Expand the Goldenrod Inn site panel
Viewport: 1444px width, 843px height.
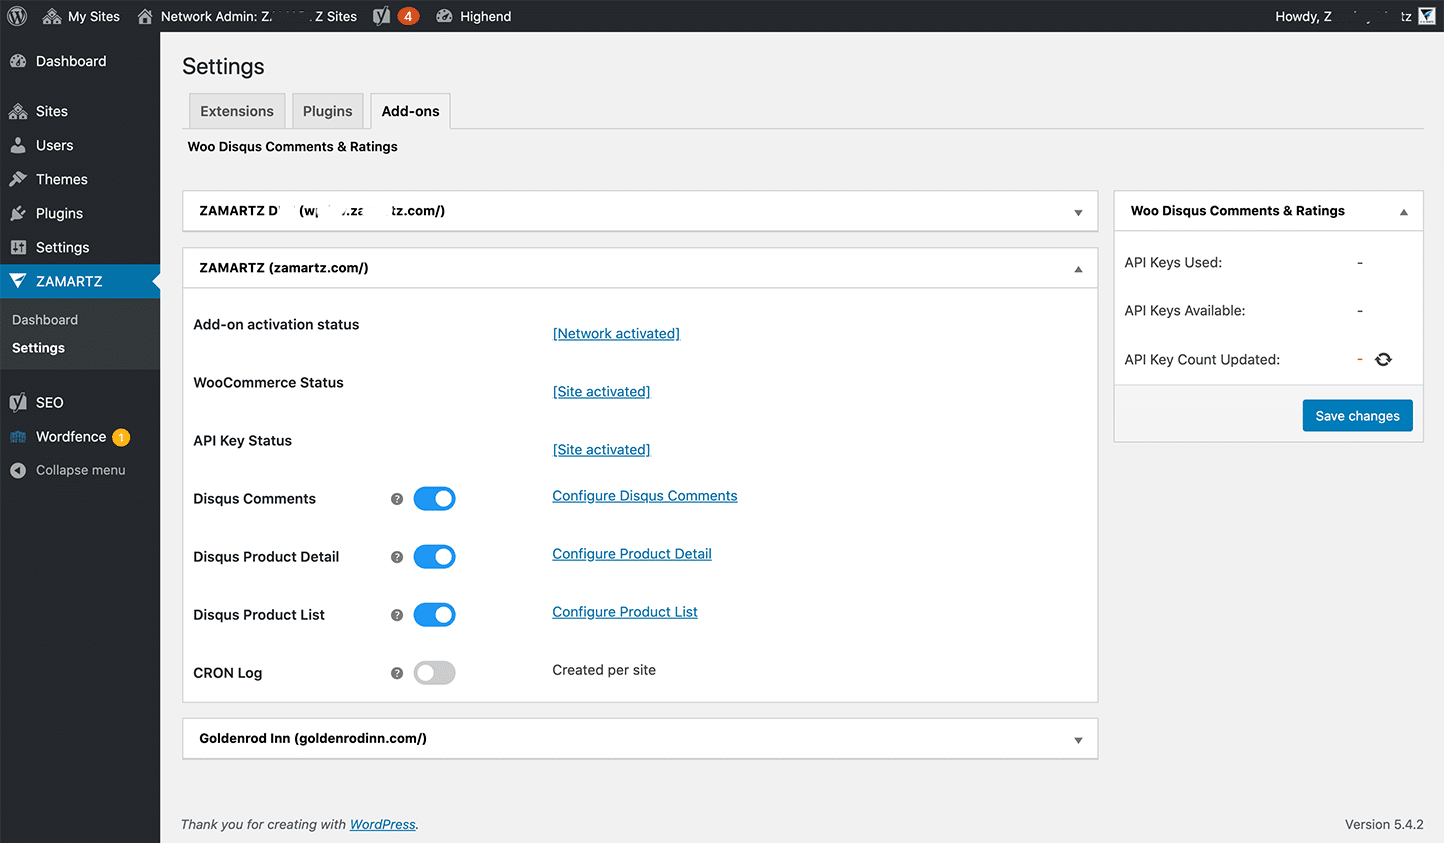click(1078, 738)
